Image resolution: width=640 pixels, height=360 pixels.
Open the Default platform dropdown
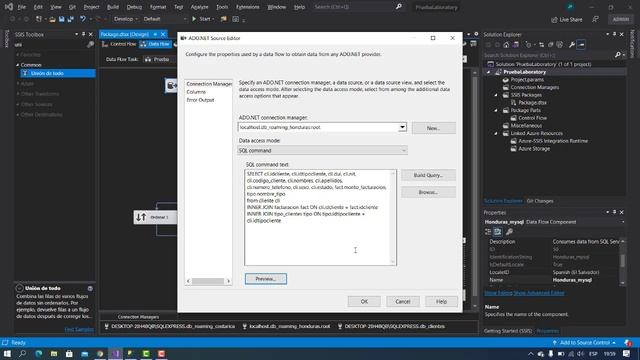click(165, 19)
